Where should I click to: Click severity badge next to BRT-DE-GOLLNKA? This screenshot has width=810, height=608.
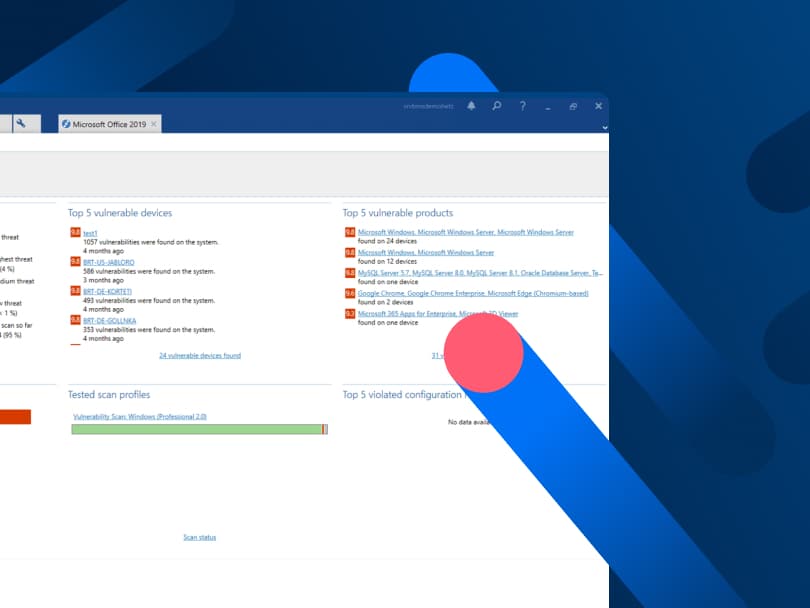[75, 320]
